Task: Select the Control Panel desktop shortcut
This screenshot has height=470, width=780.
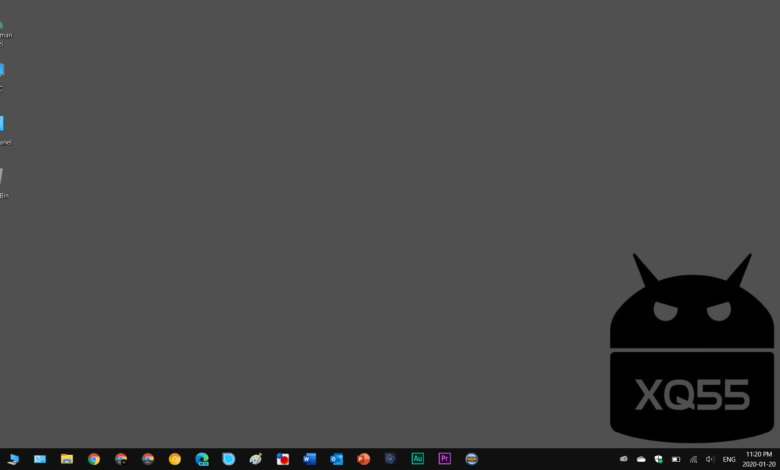Action: pos(3,128)
